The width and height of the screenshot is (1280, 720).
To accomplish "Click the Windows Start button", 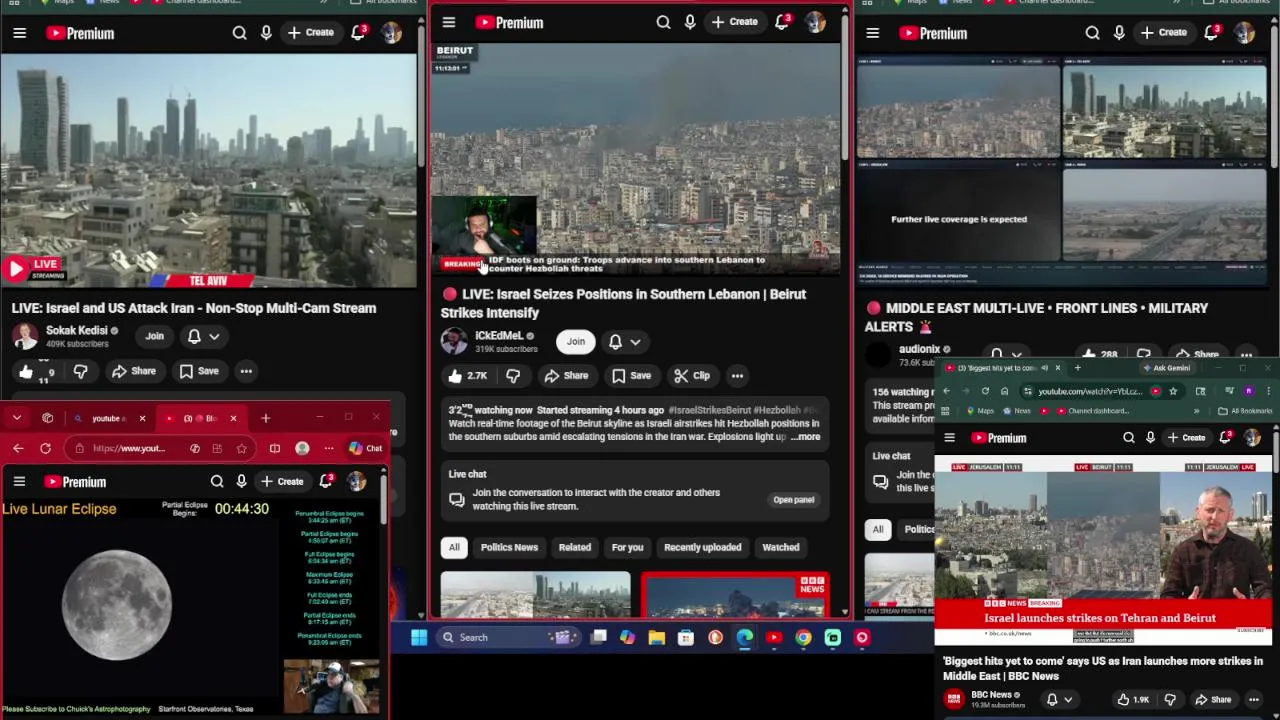I will click(419, 637).
